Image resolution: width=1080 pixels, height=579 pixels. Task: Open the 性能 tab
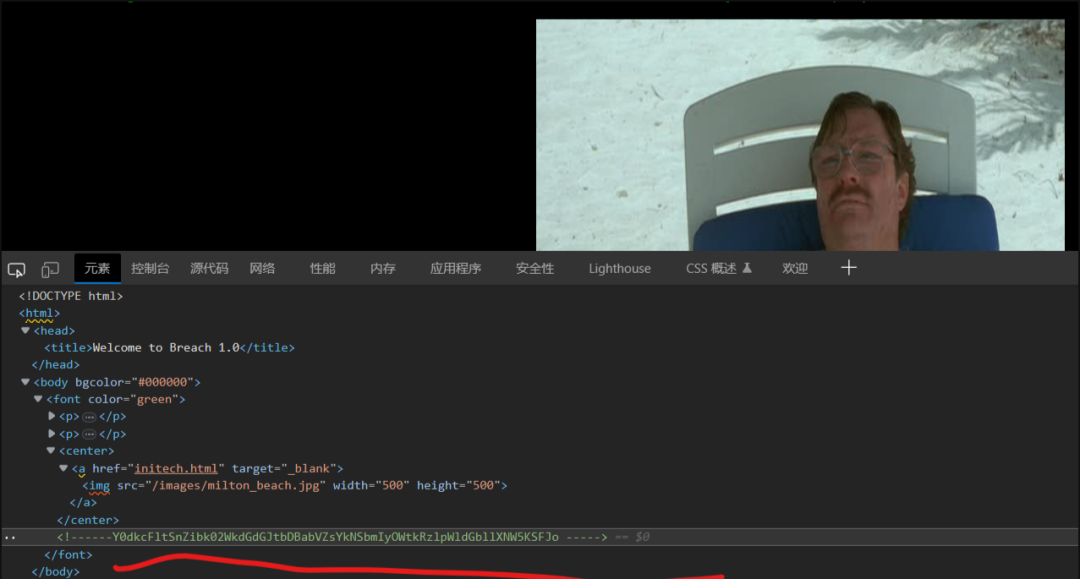pyautogui.click(x=322, y=269)
